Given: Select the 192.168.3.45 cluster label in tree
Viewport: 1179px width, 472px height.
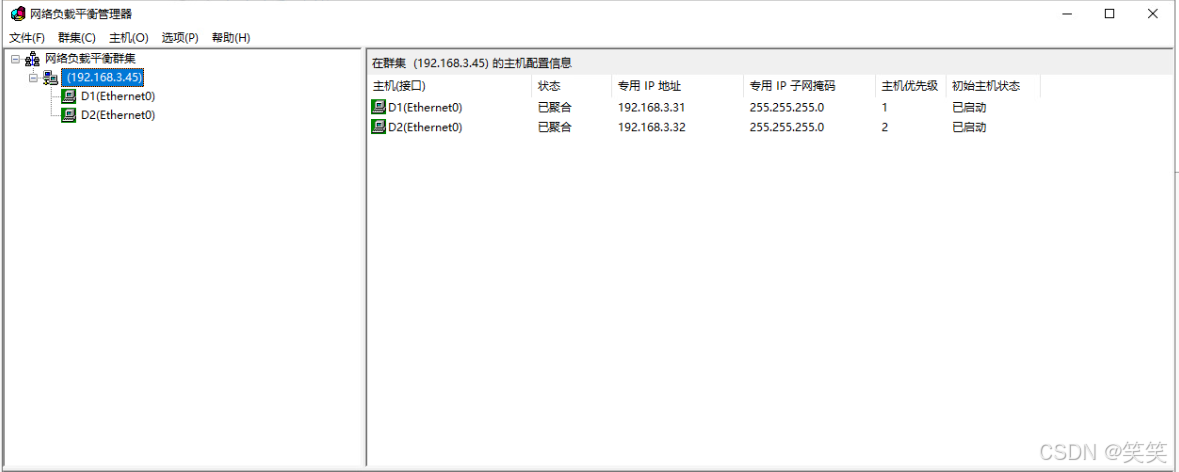Looking at the screenshot, I should [103, 77].
